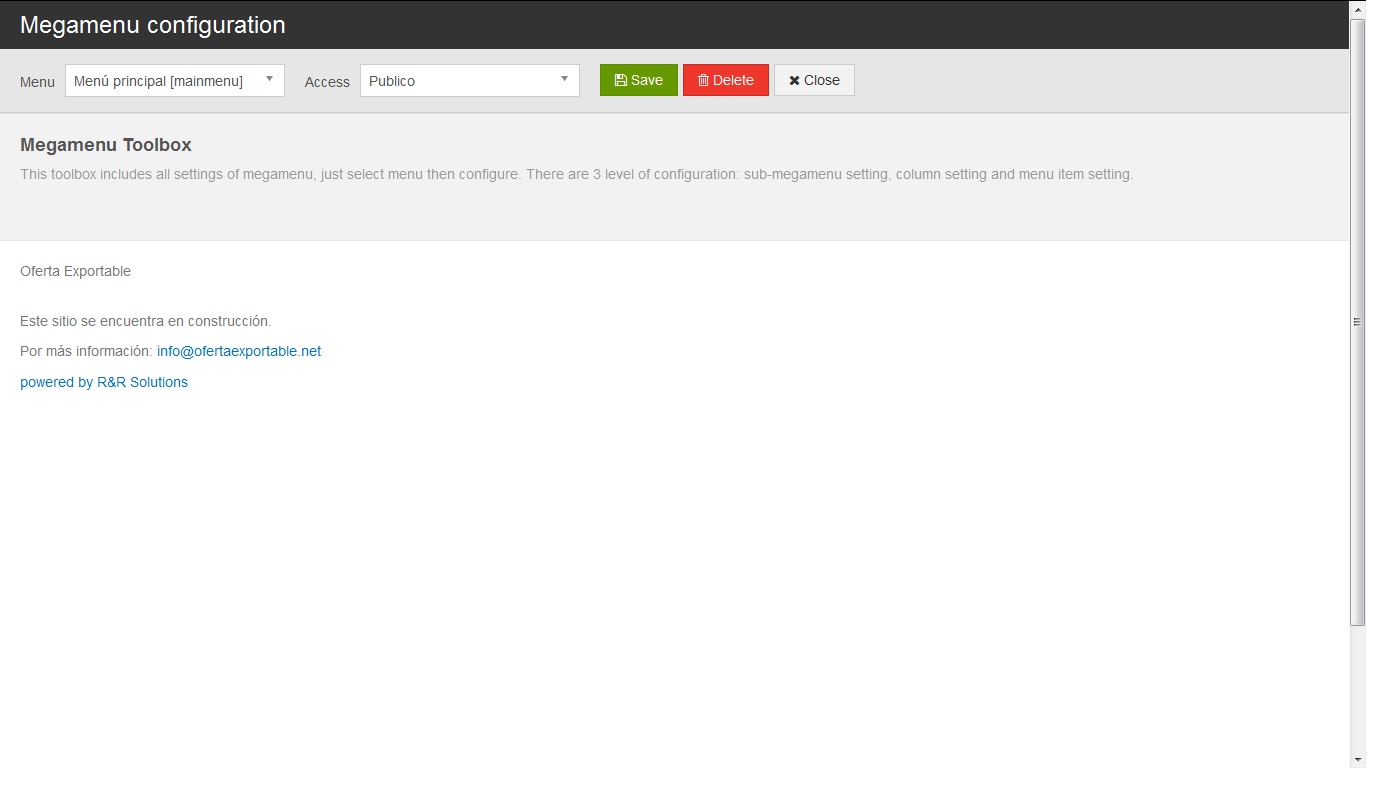The width and height of the screenshot is (1380, 788).
Task: Click the scroll up arrow of the scrollbar
Action: click(1357, 8)
